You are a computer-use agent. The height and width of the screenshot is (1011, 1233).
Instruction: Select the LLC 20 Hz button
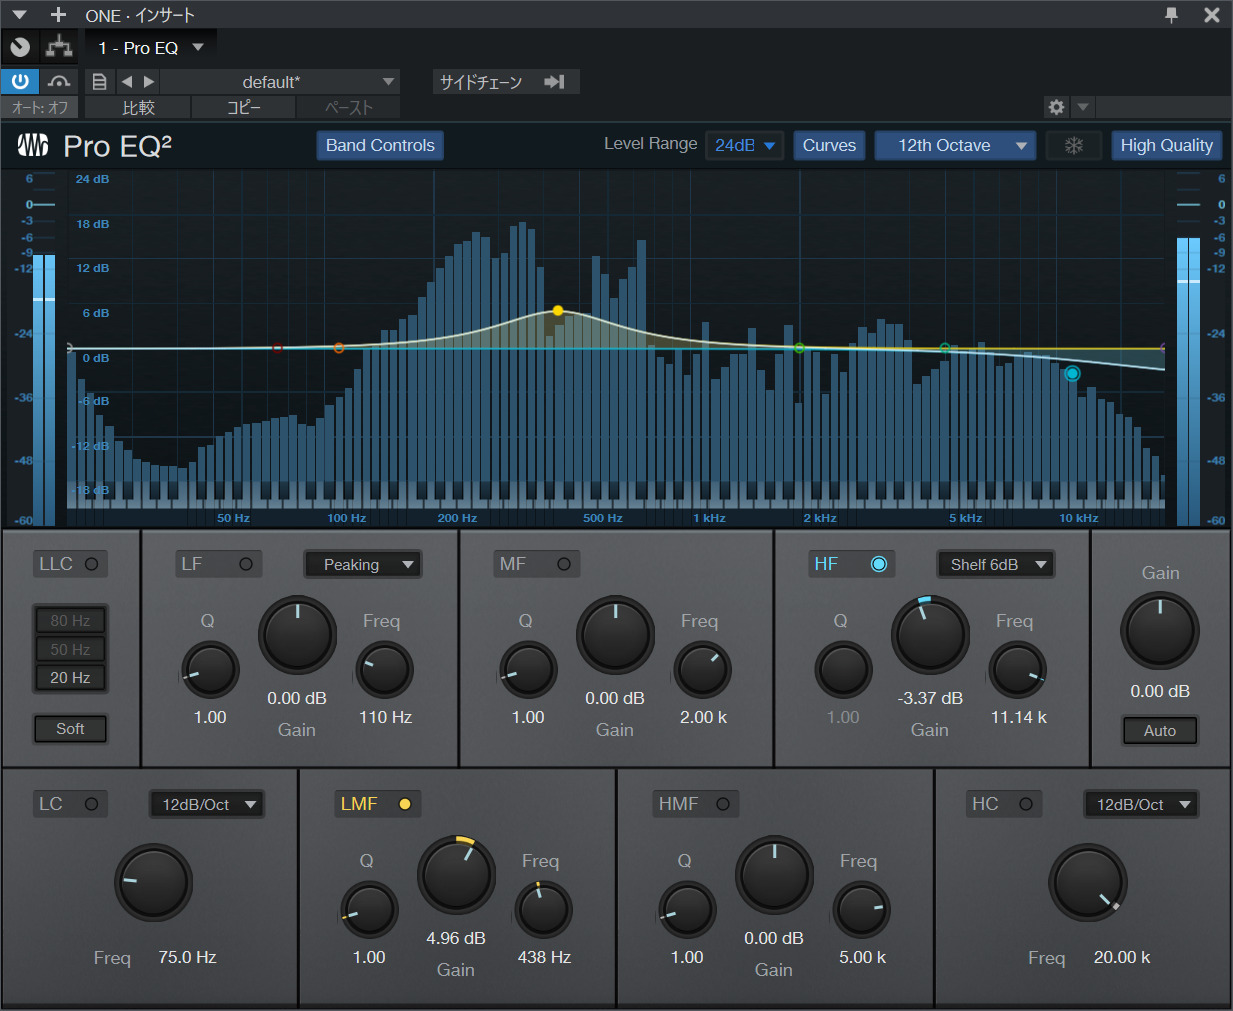pyautogui.click(x=70, y=678)
